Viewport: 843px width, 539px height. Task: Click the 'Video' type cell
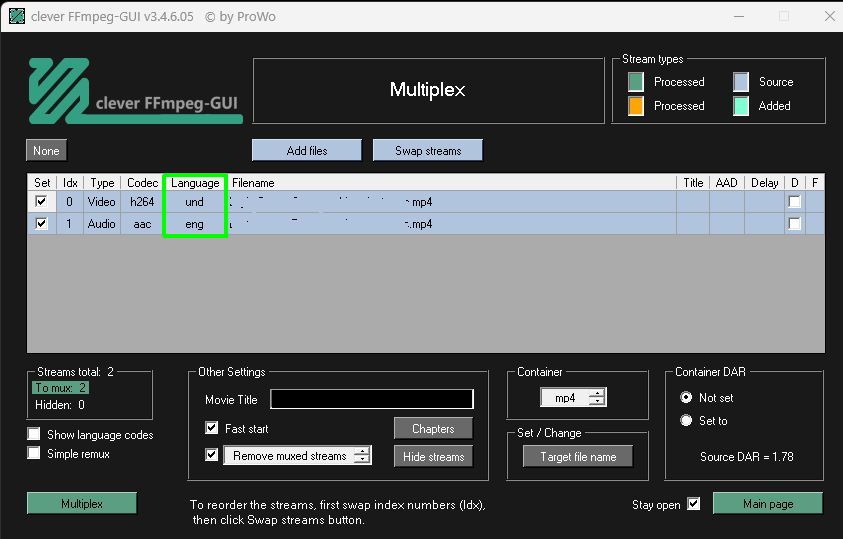[x=102, y=202]
